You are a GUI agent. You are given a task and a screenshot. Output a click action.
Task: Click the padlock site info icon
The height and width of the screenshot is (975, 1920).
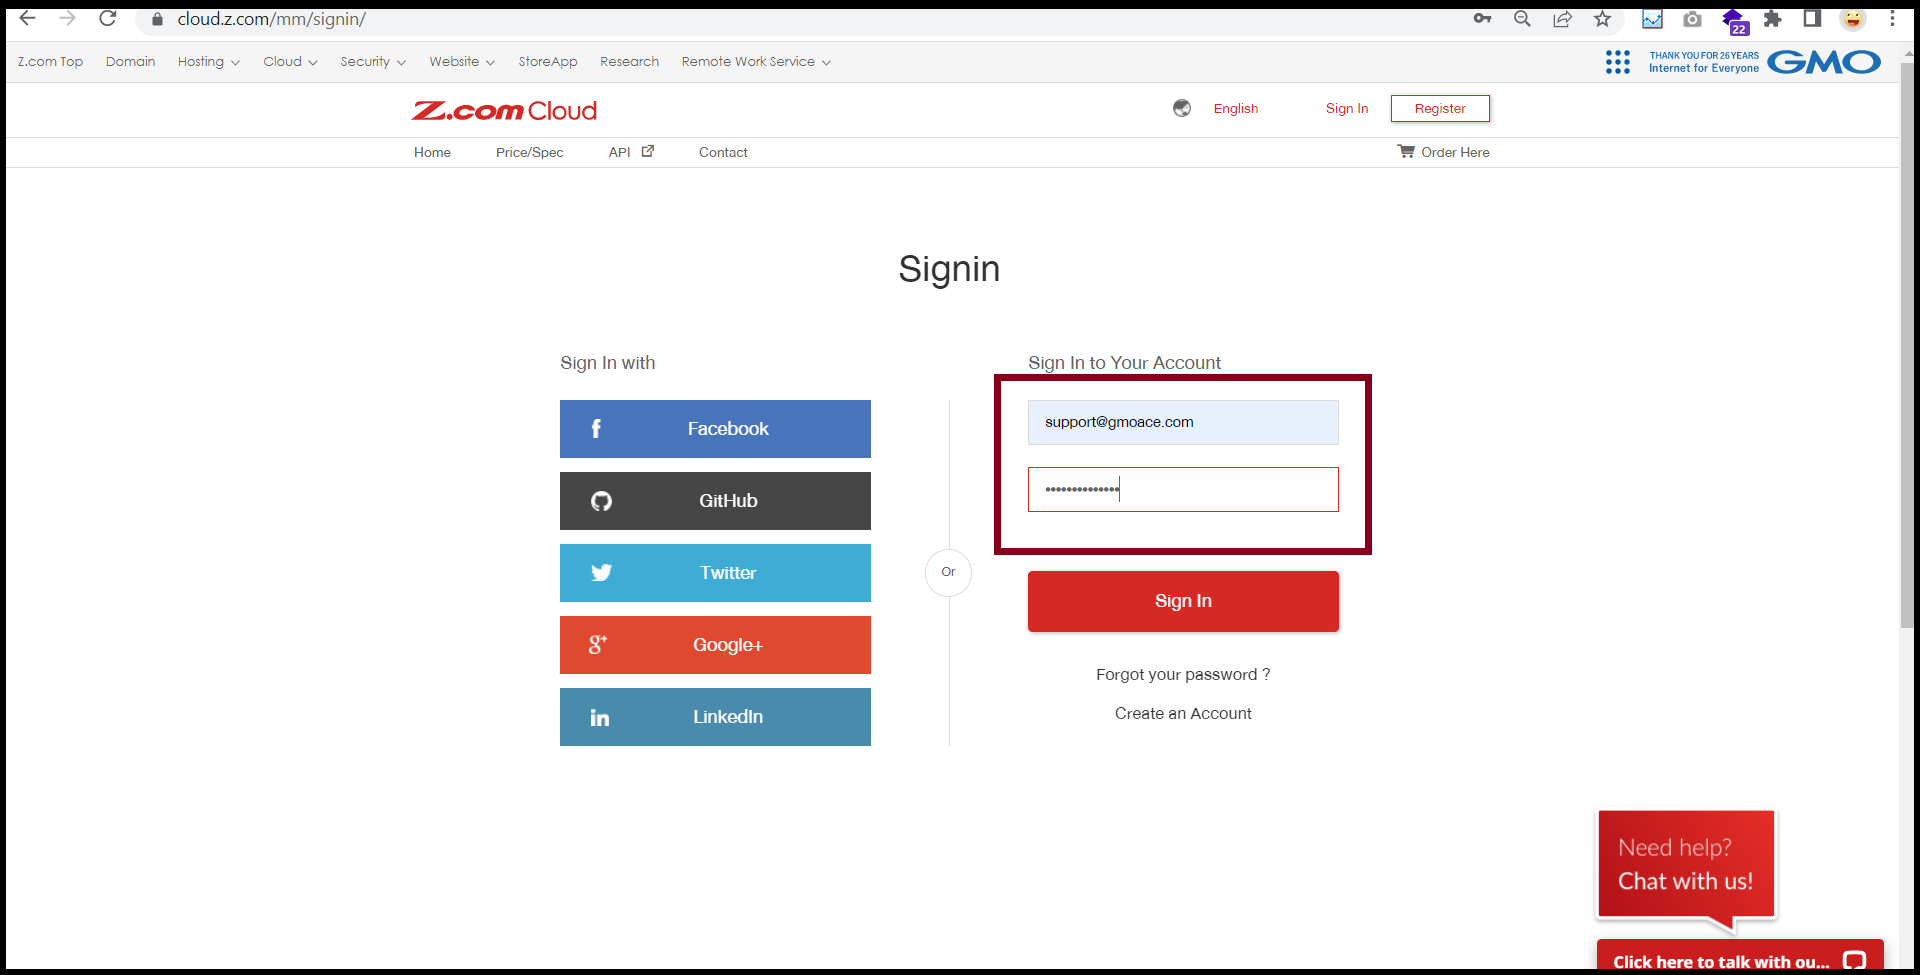coord(157,19)
